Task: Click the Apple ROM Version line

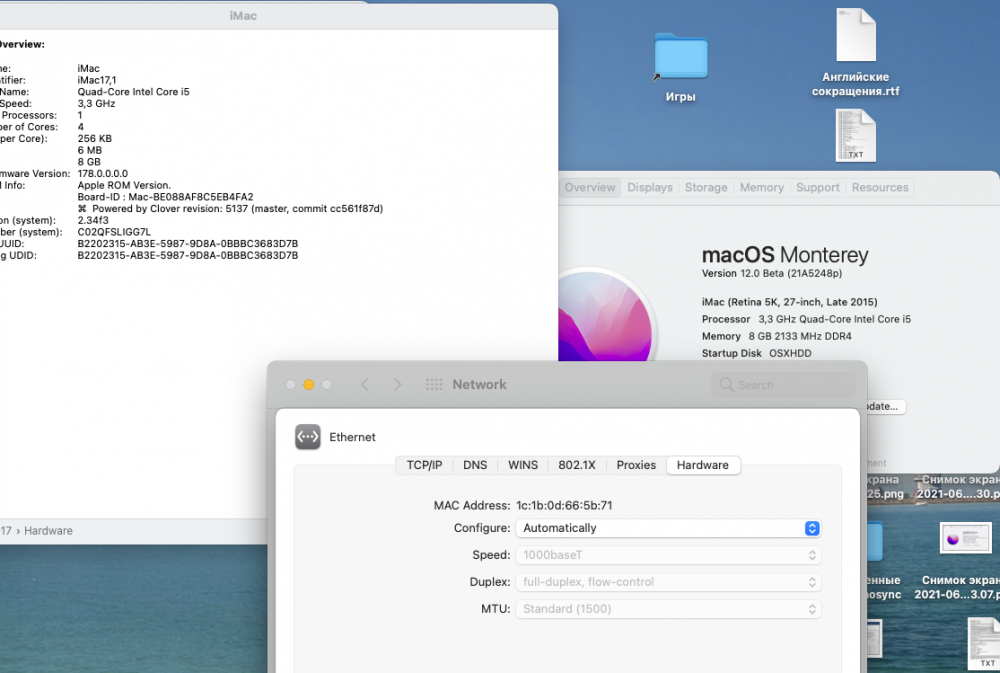Action: point(124,185)
